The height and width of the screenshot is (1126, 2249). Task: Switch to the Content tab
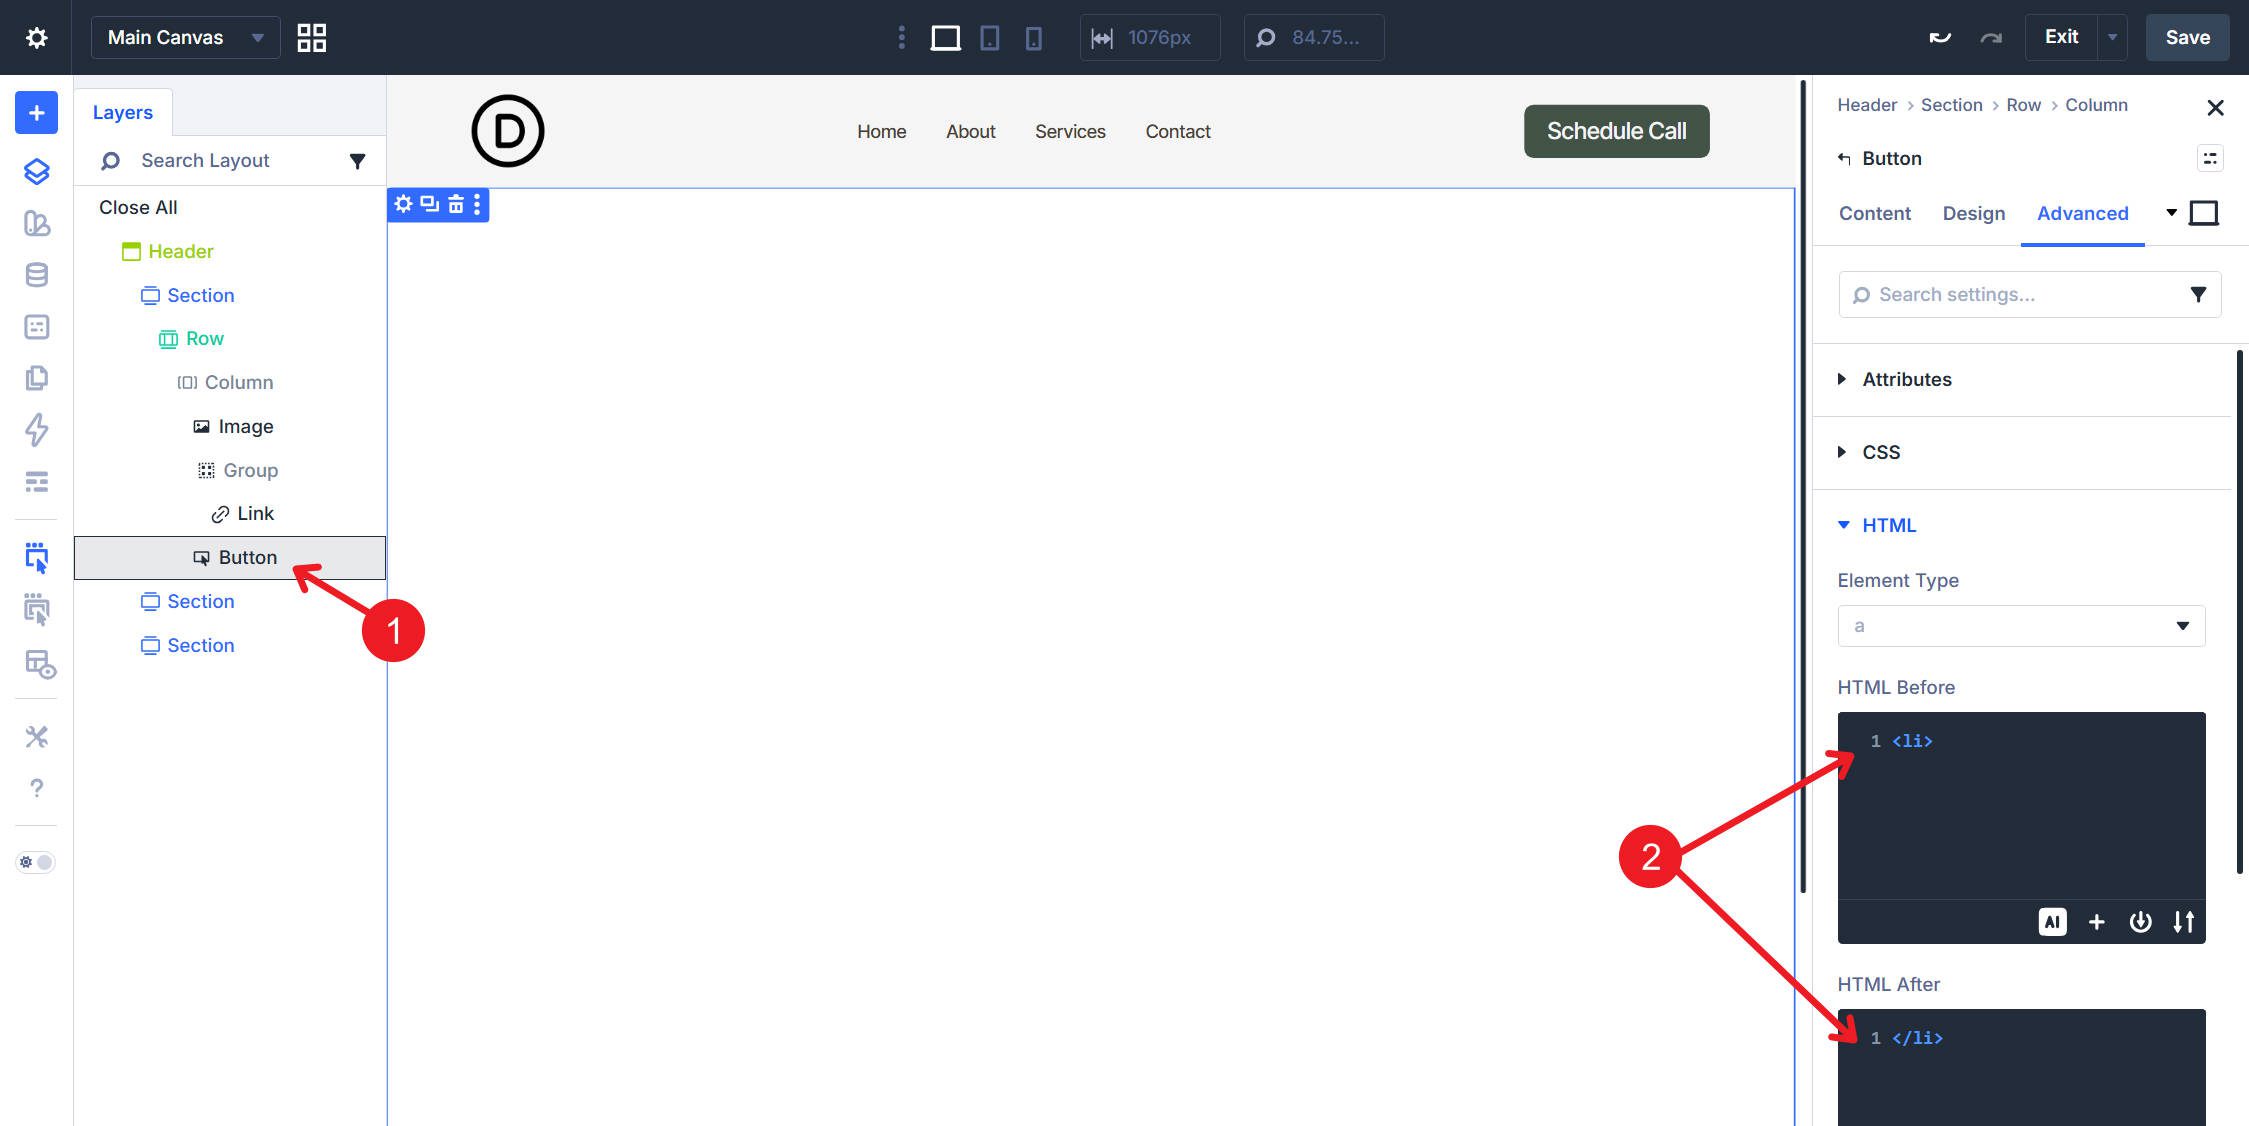(x=1874, y=213)
